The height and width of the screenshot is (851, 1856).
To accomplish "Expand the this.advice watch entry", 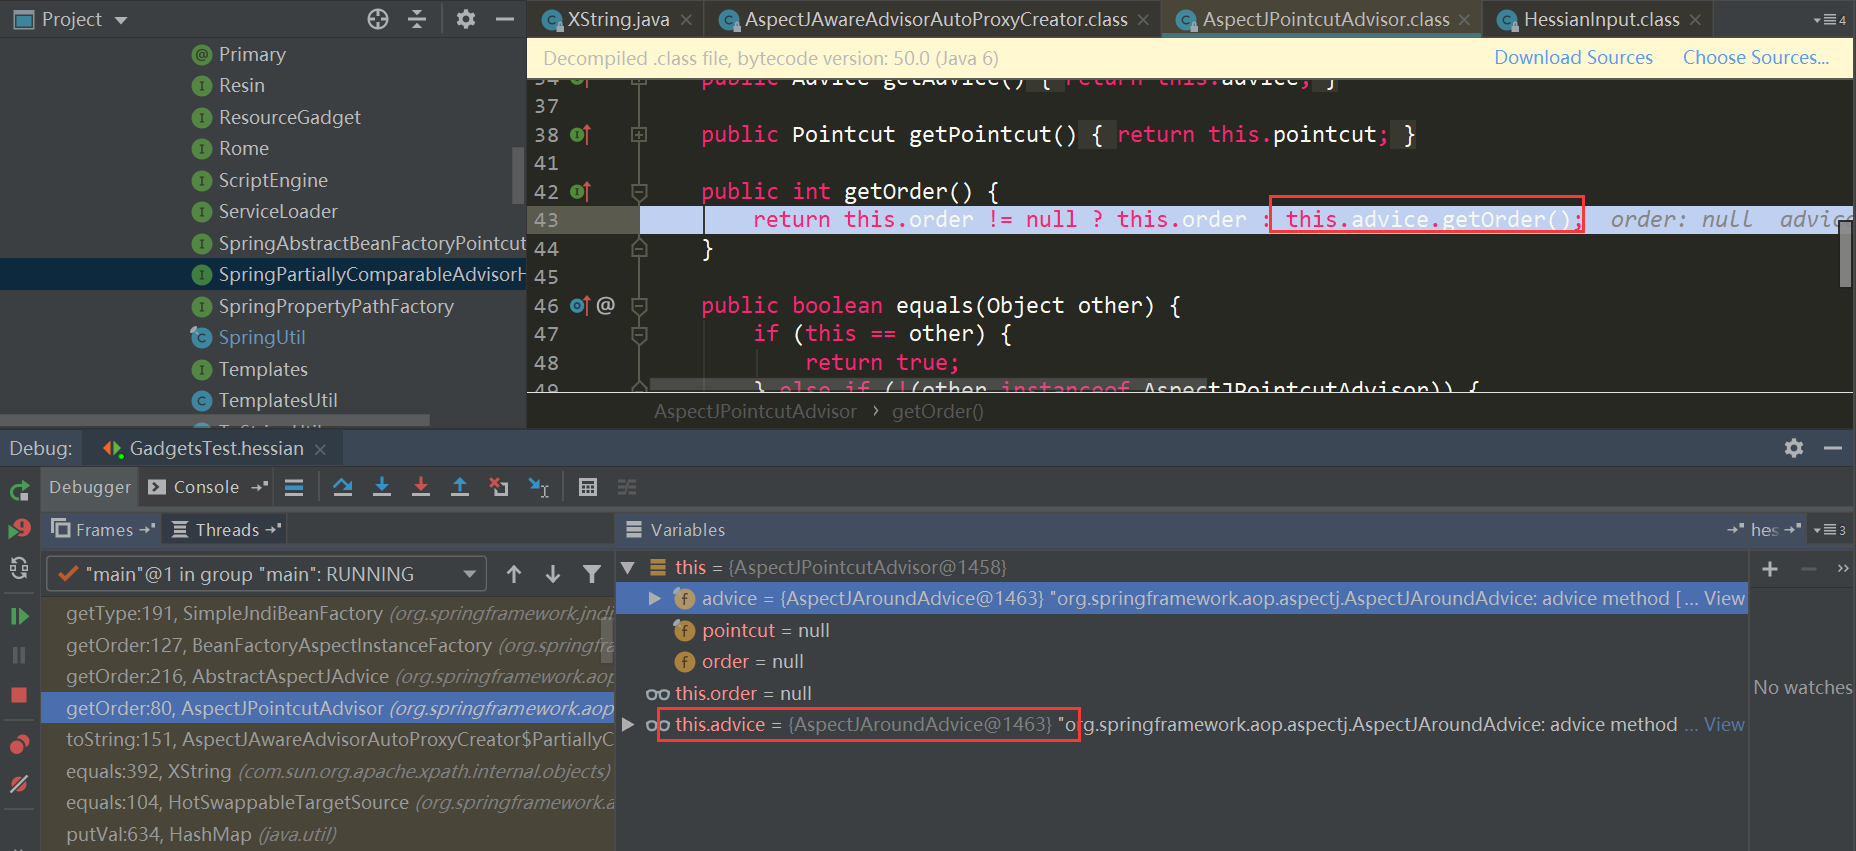I will pos(628,724).
